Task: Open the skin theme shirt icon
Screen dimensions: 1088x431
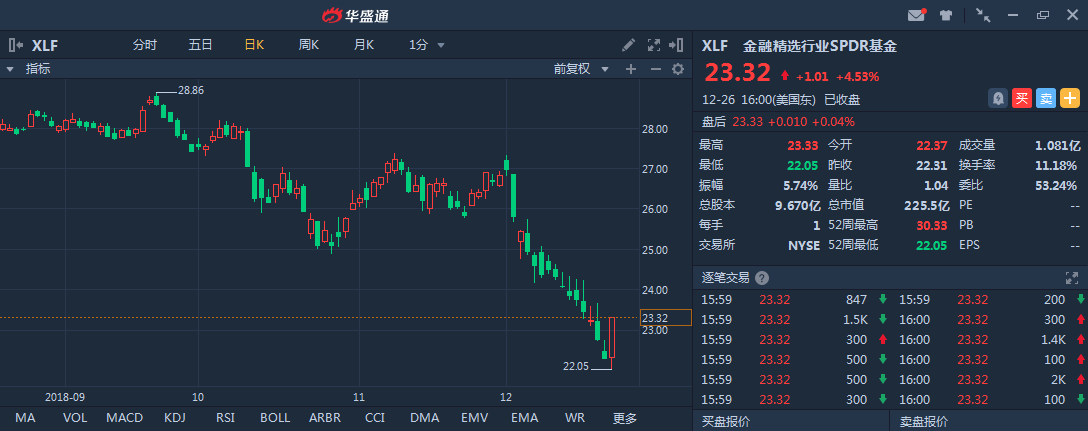Action: [945, 15]
